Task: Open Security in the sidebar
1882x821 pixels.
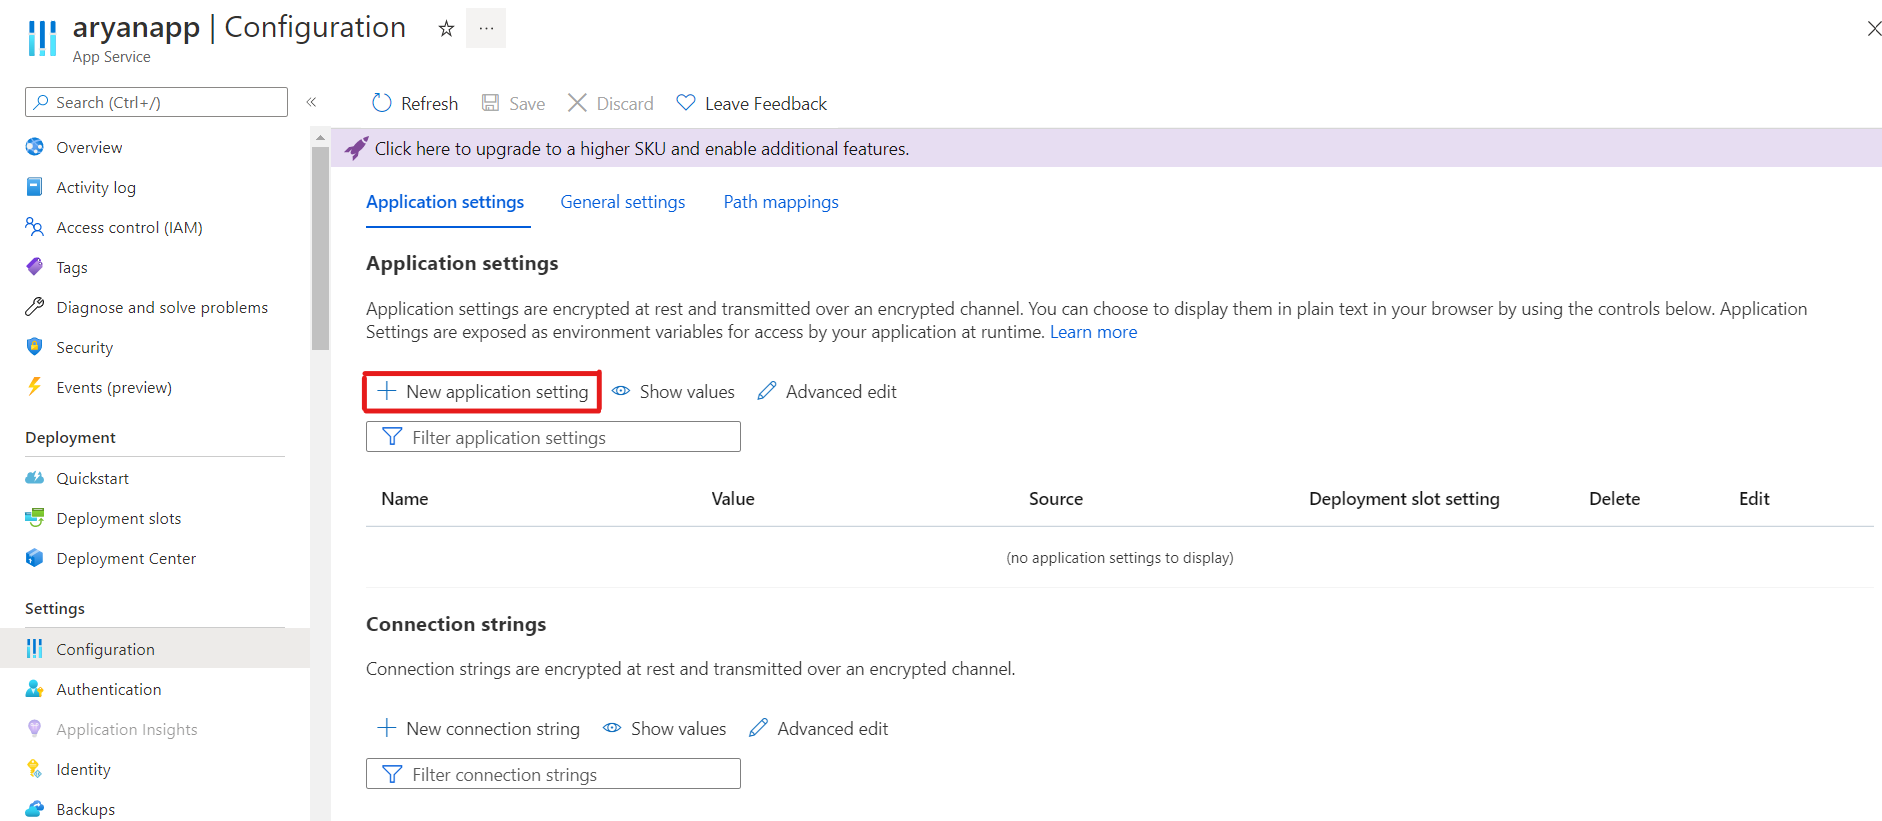Action: [85, 347]
